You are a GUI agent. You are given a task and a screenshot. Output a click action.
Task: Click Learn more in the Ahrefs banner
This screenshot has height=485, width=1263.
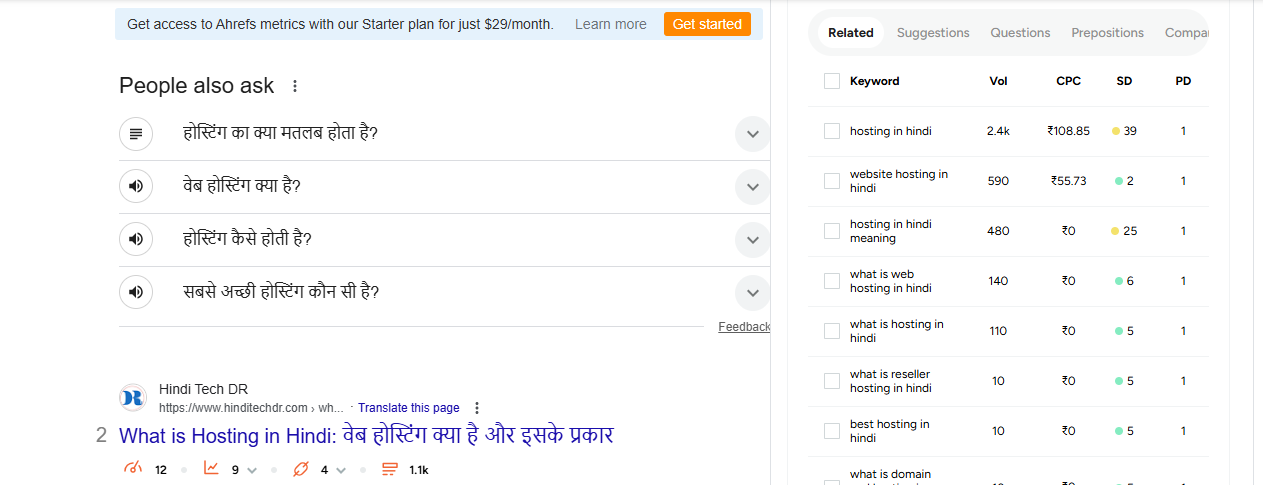(x=611, y=24)
